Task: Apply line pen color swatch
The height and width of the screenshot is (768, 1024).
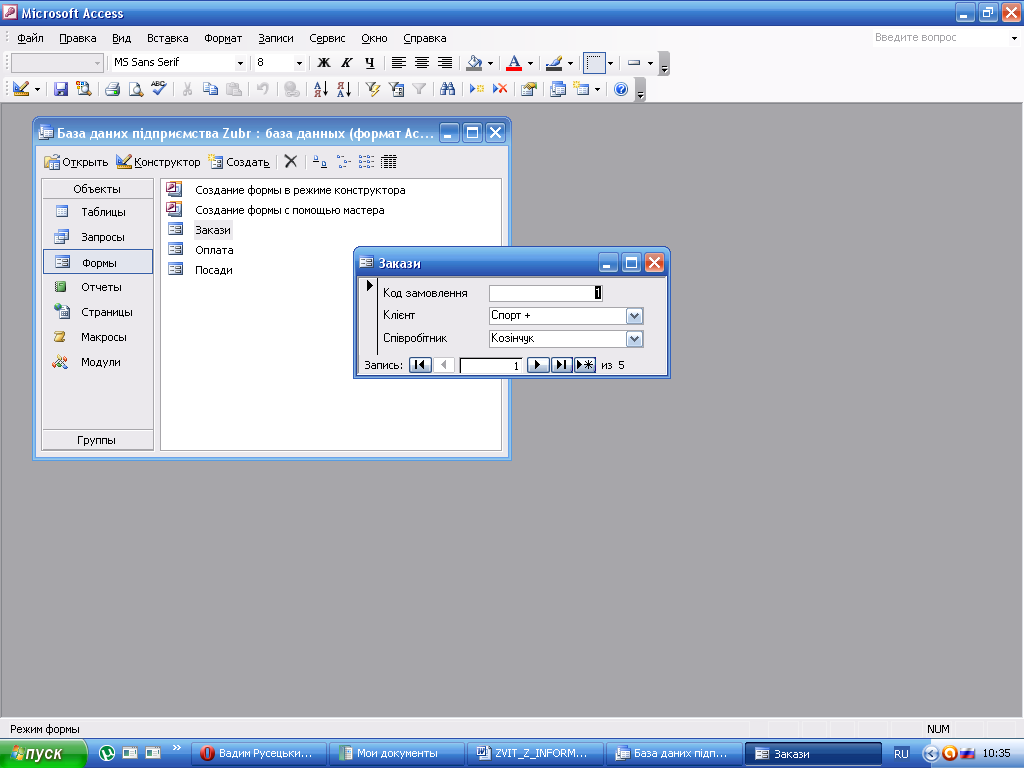Action: [554, 63]
